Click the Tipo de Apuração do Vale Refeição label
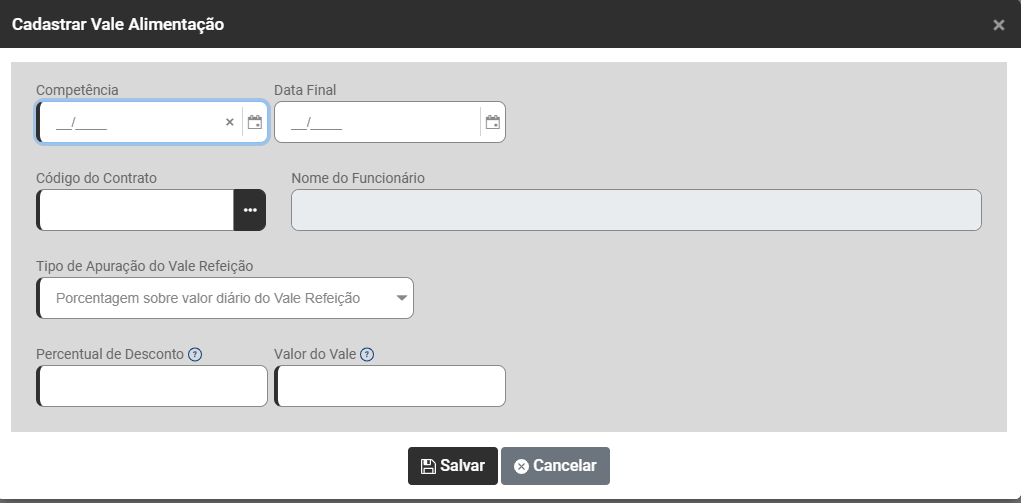Image resolution: width=1021 pixels, height=503 pixels. tap(145, 266)
